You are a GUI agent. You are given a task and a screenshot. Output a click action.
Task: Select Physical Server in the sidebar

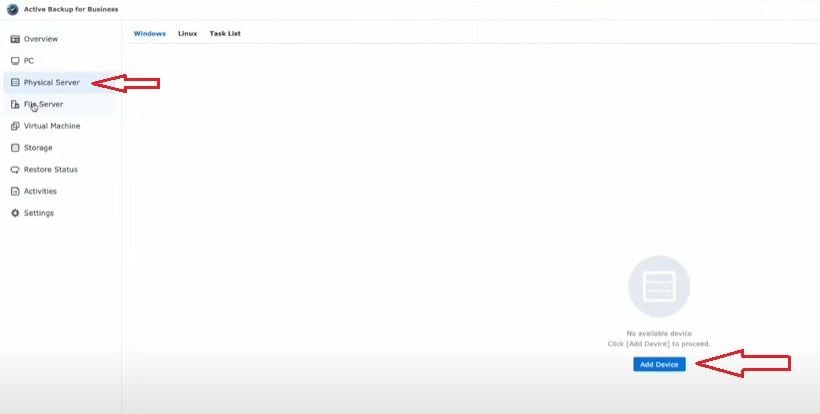(x=60, y=83)
